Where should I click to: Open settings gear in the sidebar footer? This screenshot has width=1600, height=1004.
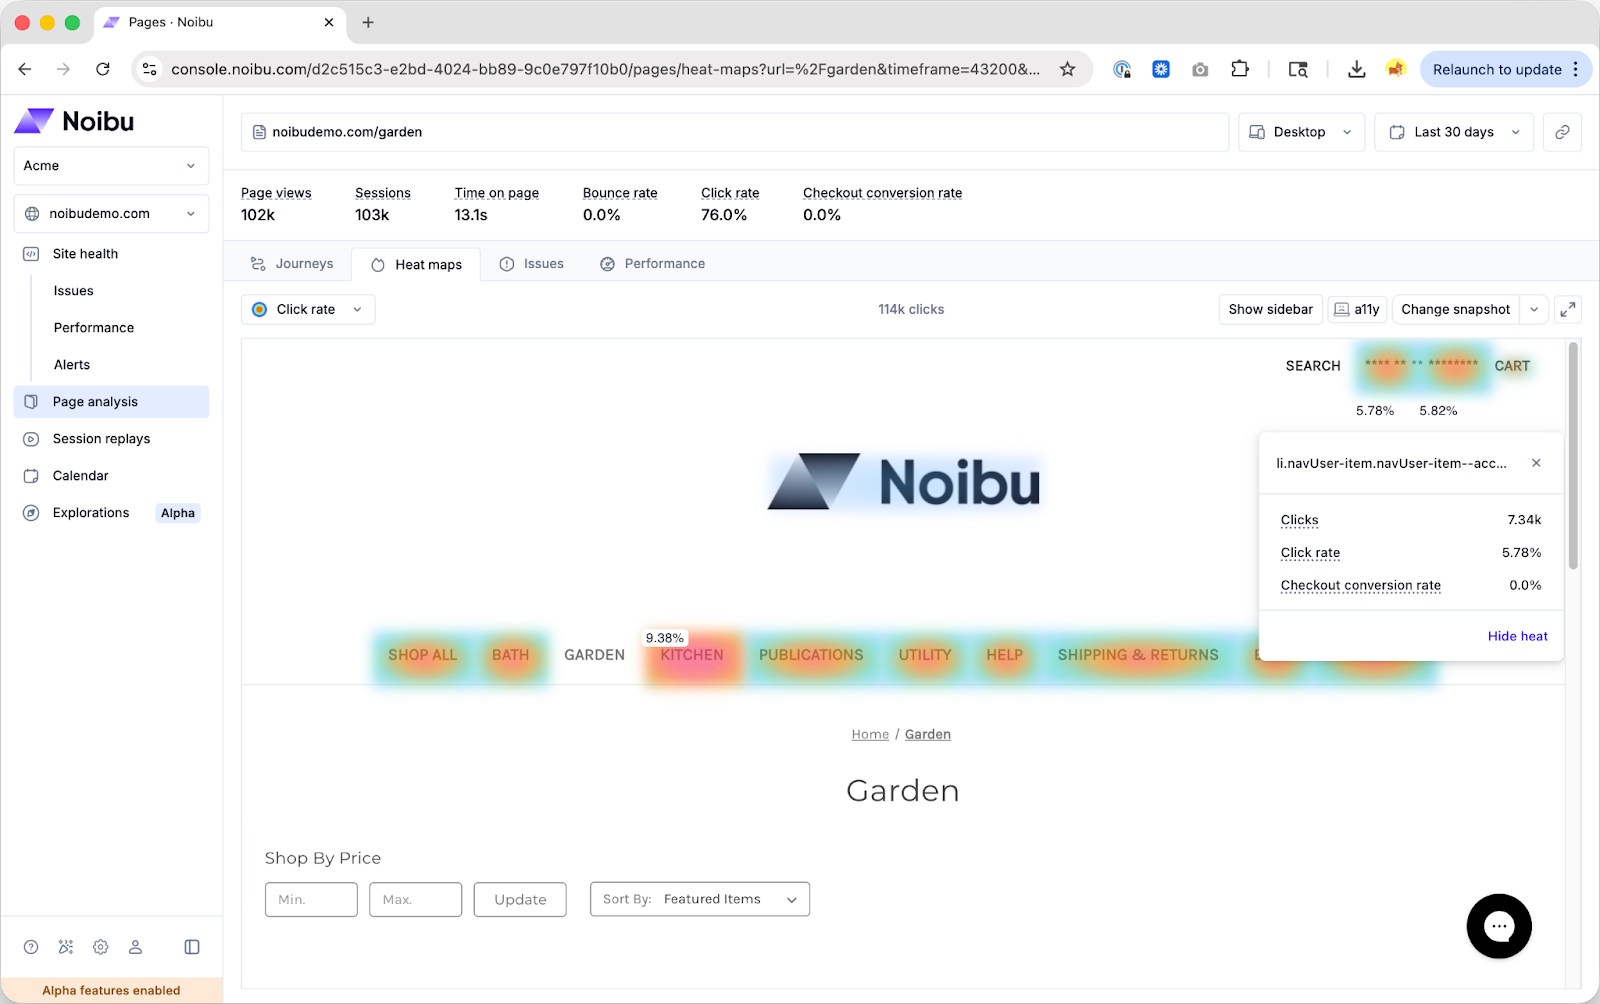(x=101, y=947)
